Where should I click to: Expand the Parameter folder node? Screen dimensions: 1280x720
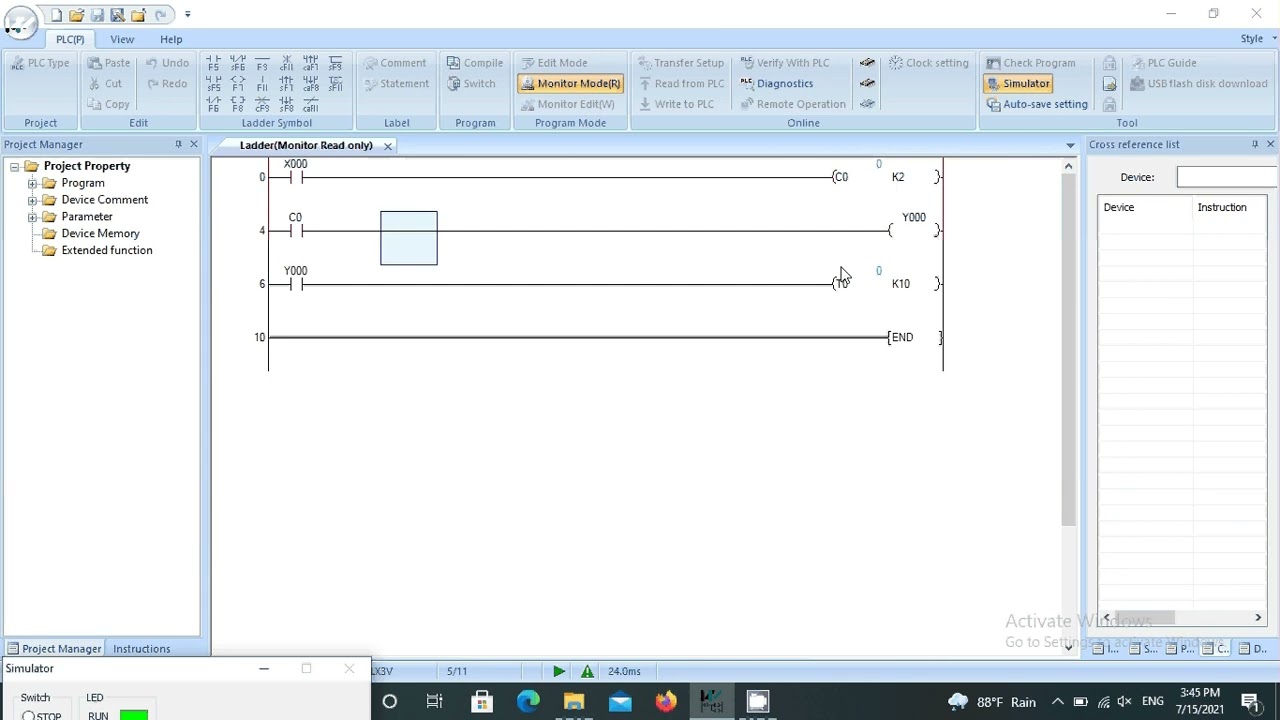(x=32, y=217)
